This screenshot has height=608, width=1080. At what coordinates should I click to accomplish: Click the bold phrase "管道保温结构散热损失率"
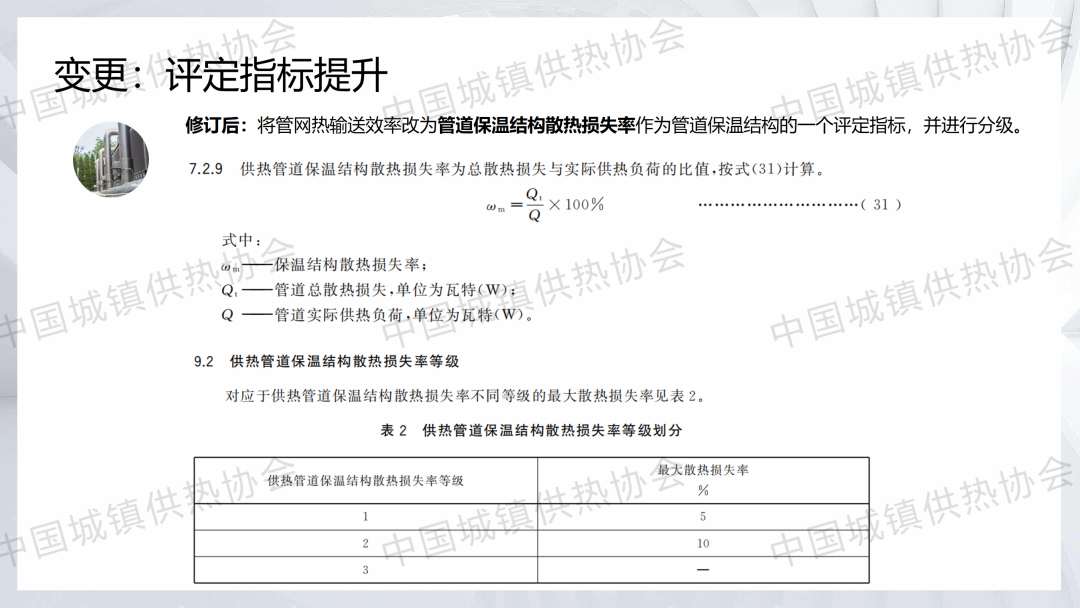[x=537, y=125]
